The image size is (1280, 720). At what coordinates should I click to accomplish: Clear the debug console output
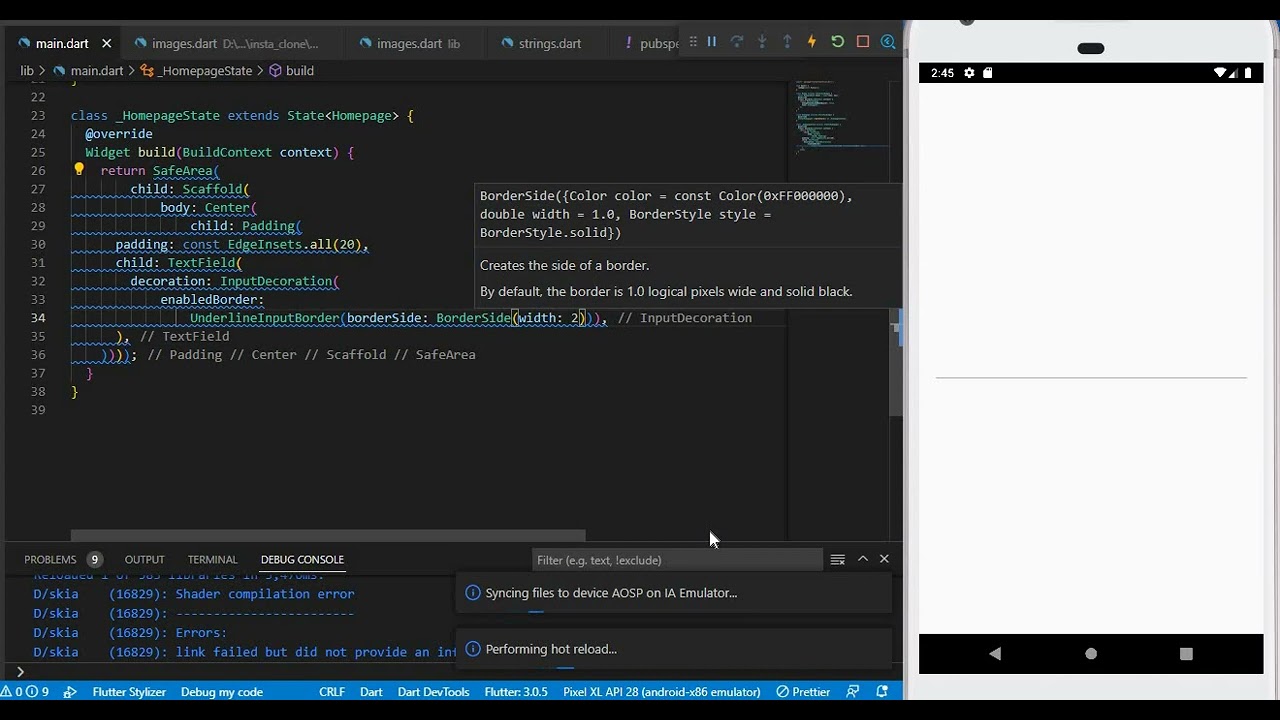point(838,559)
